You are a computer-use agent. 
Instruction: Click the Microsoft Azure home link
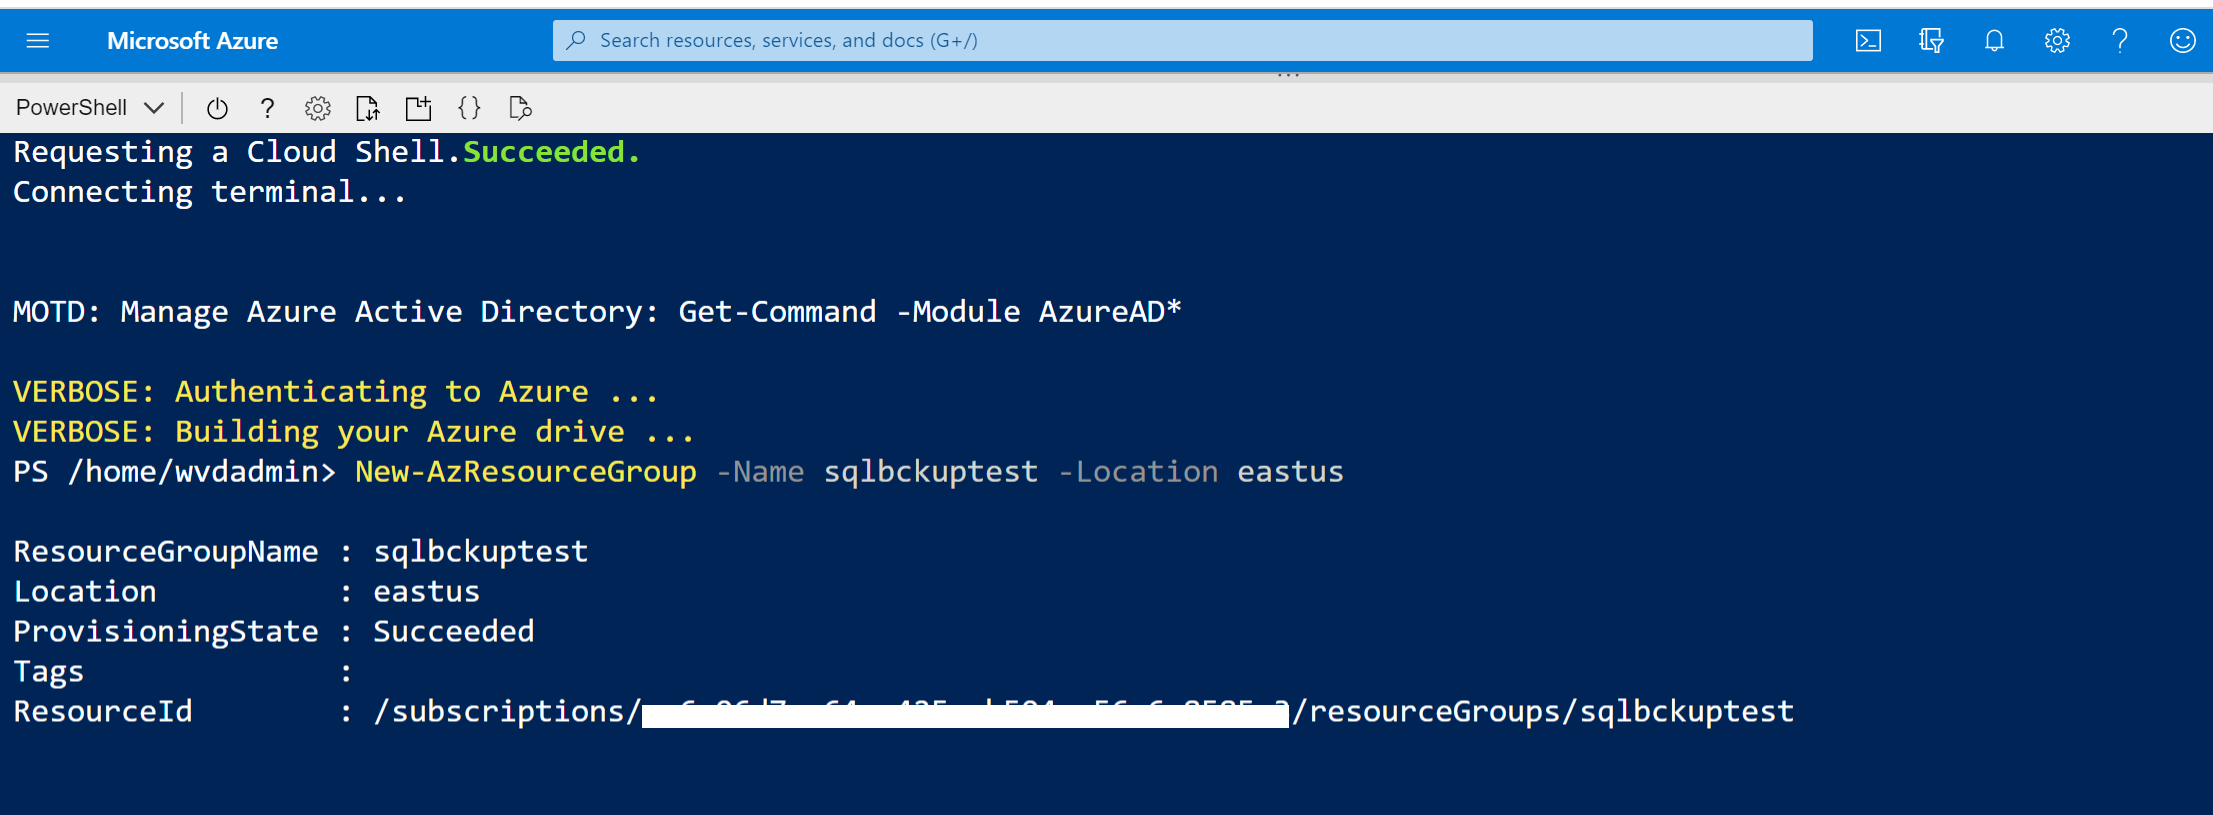coord(192,41)
